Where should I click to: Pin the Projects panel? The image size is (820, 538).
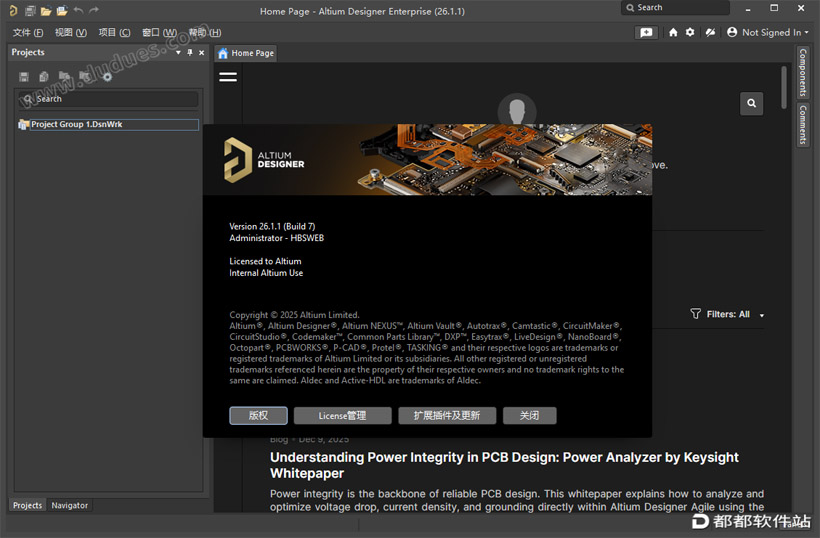coord(190,52)
